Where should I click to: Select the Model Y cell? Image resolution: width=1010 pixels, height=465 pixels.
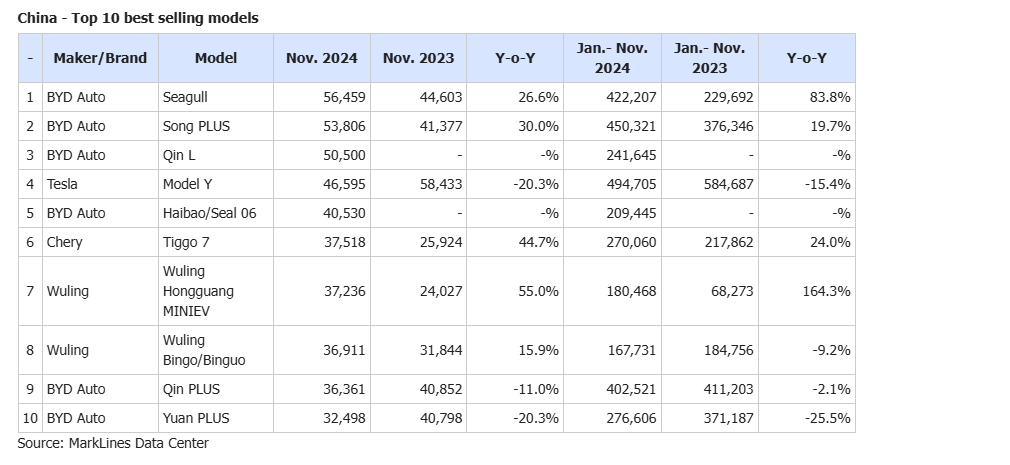tap(188, 184)
